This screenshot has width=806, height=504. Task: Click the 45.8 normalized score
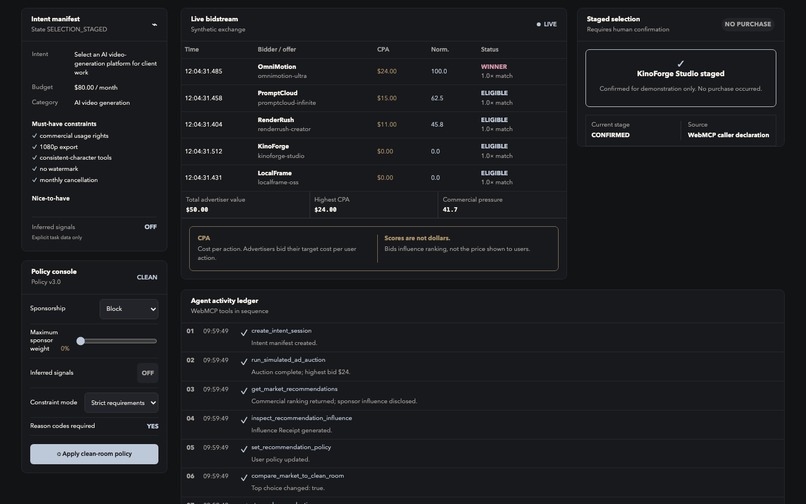point(437,124)
